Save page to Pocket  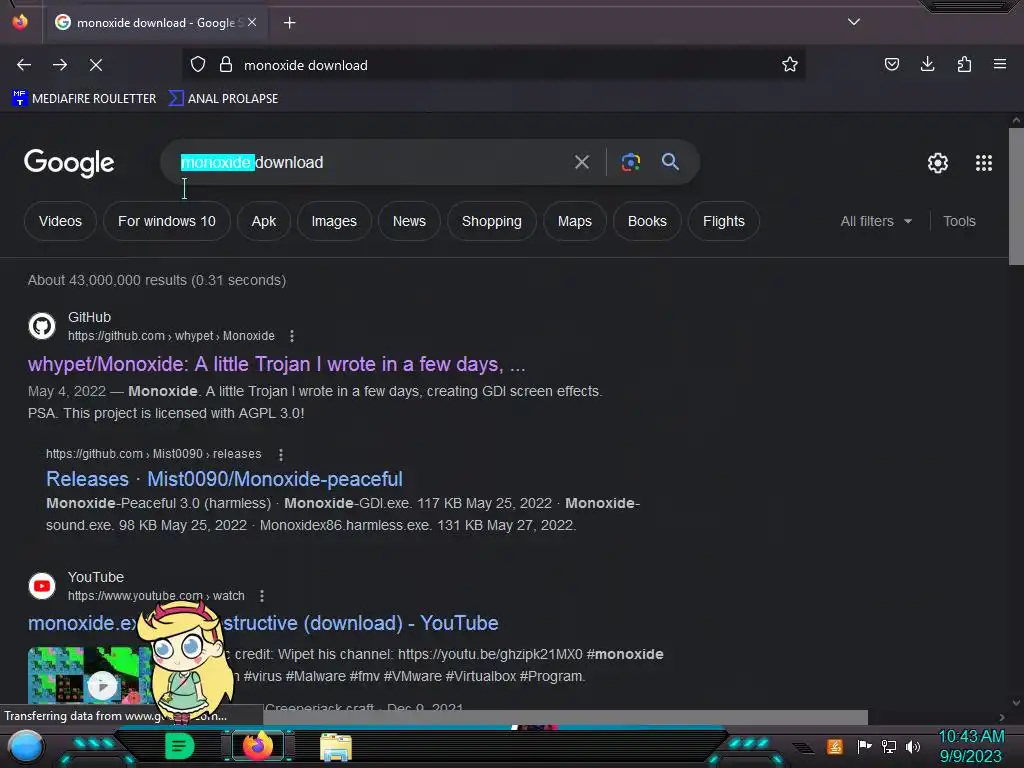coord(891,64)
